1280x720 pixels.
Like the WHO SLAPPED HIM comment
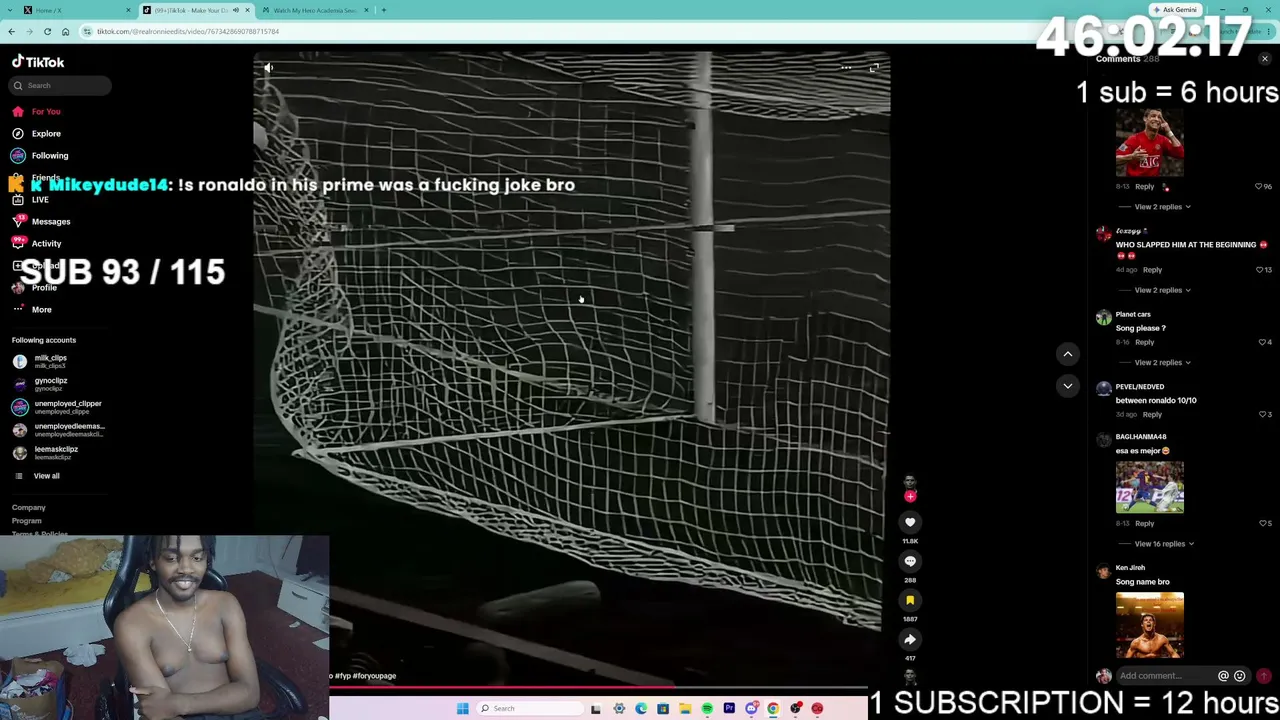(1259, 270)
